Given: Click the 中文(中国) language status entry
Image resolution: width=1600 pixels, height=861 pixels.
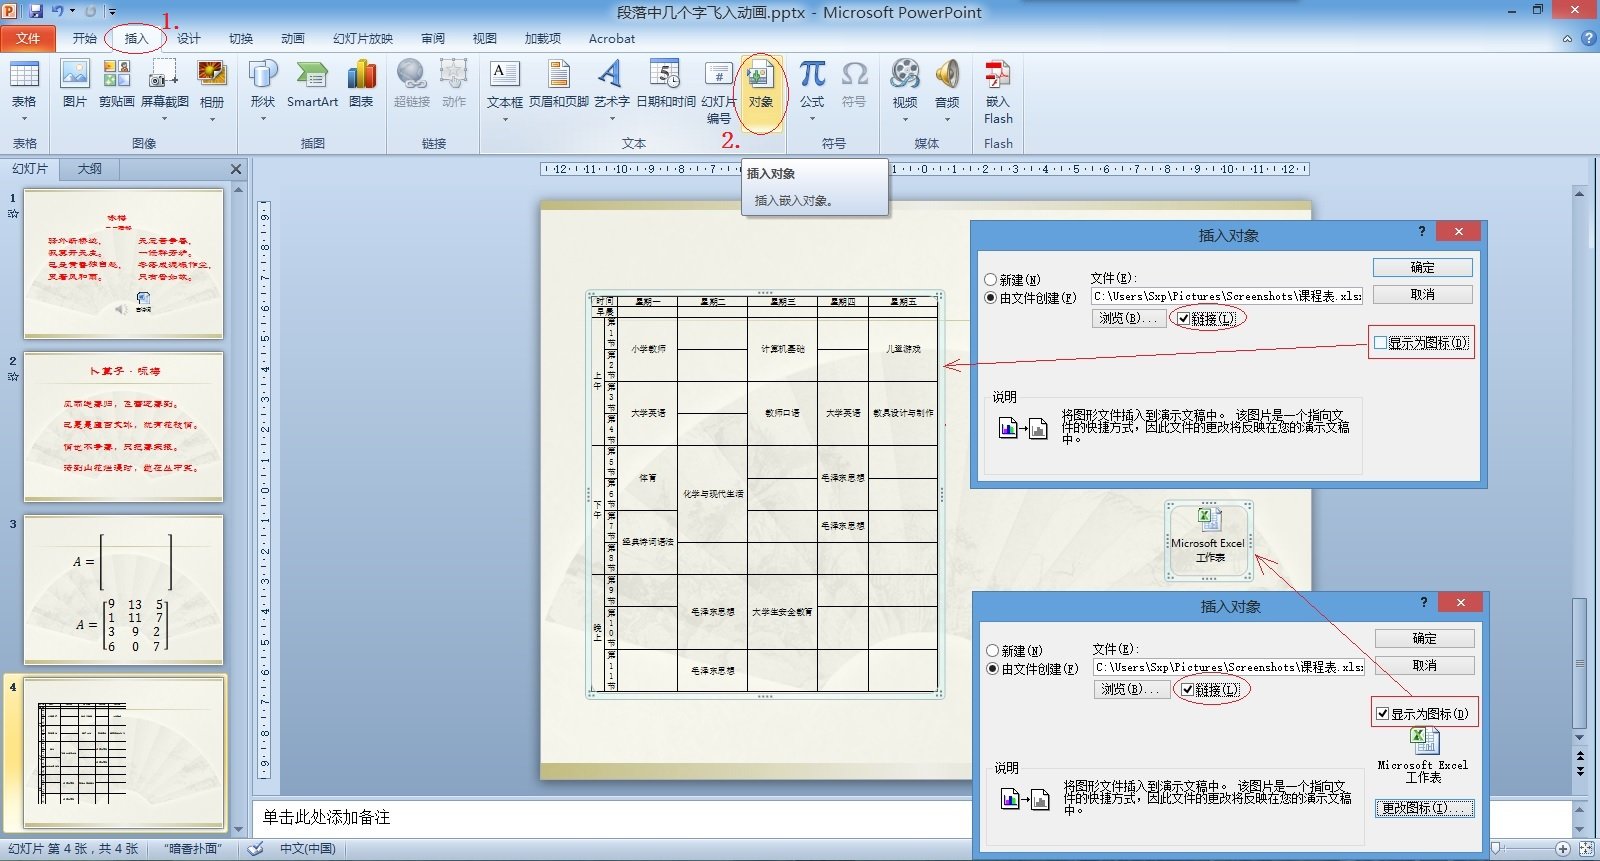Looking at the screenshot, I should click(x=307, y=849).
